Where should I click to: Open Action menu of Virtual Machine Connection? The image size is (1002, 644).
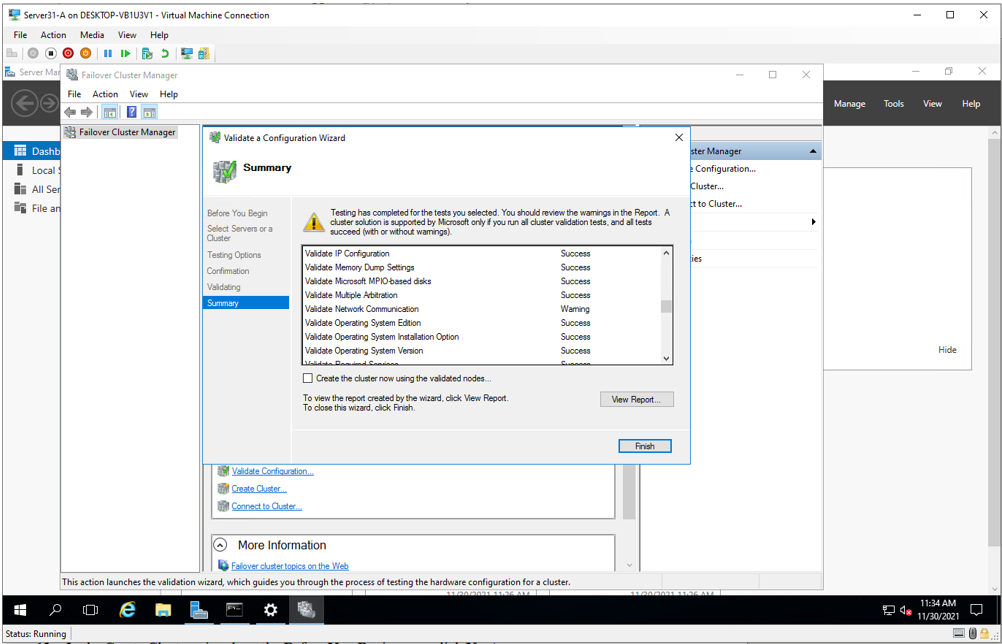tap(53, 35)
